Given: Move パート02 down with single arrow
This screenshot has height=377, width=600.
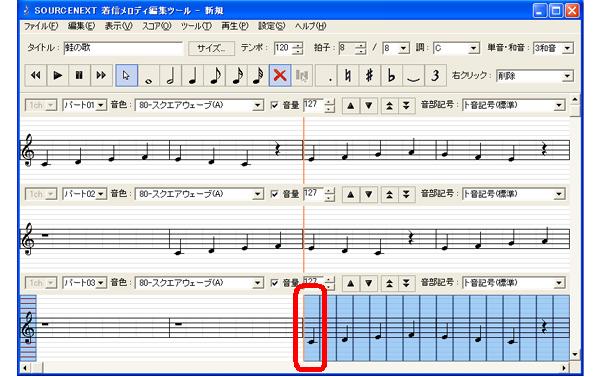Looking at the screenshot, I should (x=368, y=194).
